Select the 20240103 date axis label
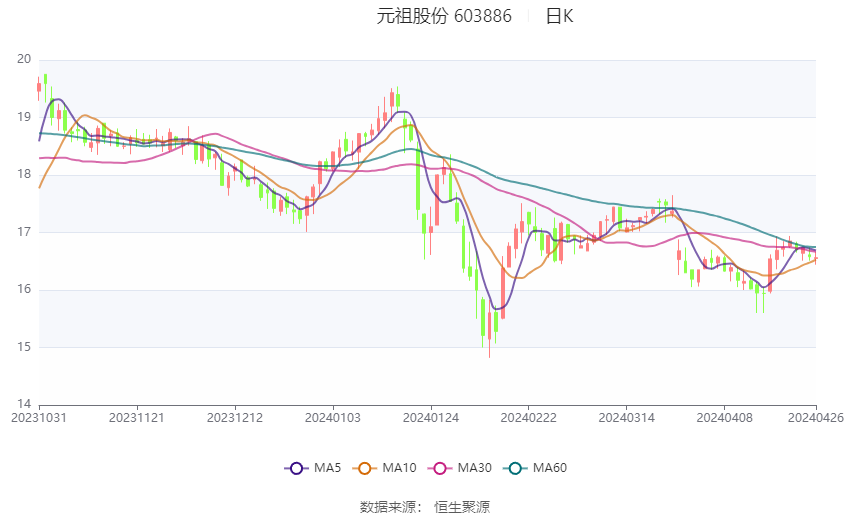Image resolution: width=850 pixels, height=517 pixels. point(333,418)
